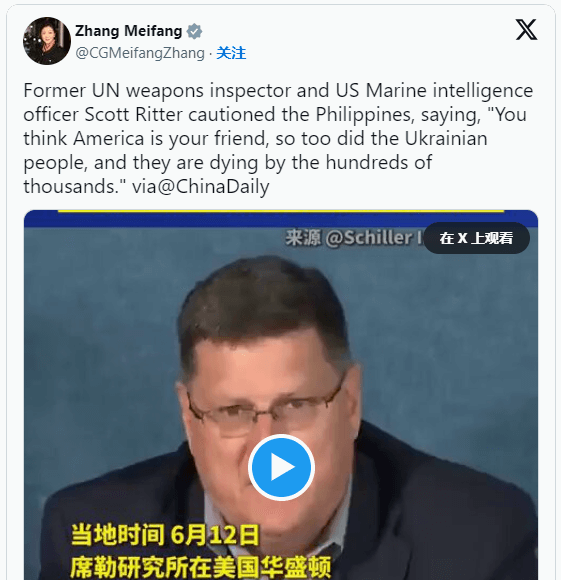Follow the account via 关注
This screenshot has height=580, width=561.
[x=231, y=53]
